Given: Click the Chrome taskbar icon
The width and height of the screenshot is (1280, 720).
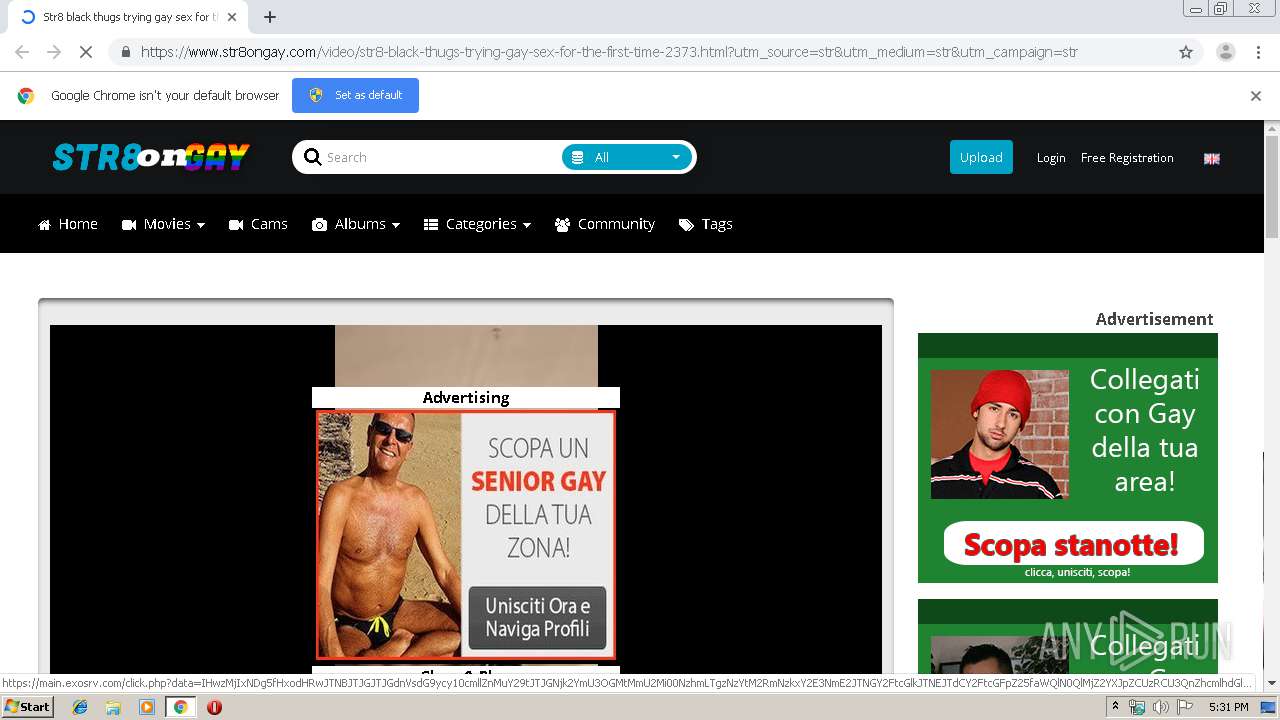Looking at the screenshot, I should (x=180, y=707).
